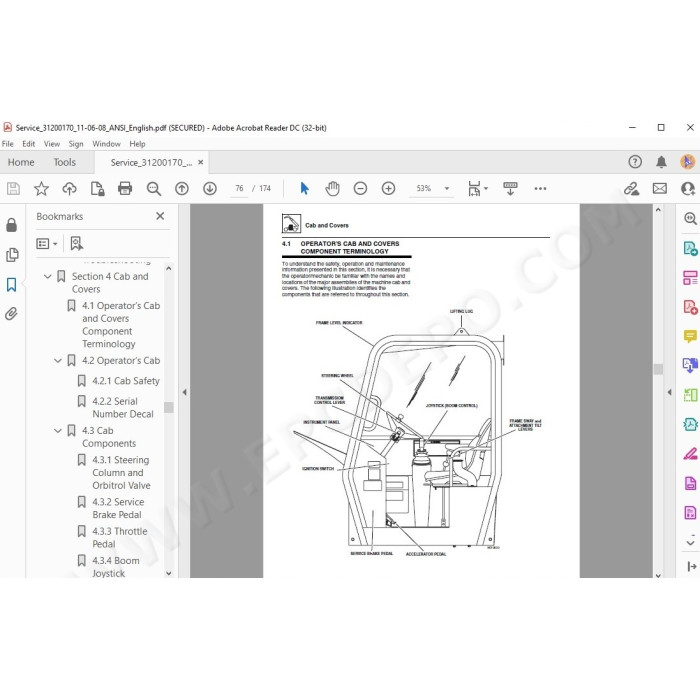Open Create PDF tool in right pane
Image resolution: width=700 pixels, height=700 pixels.
tap(690, 307)
